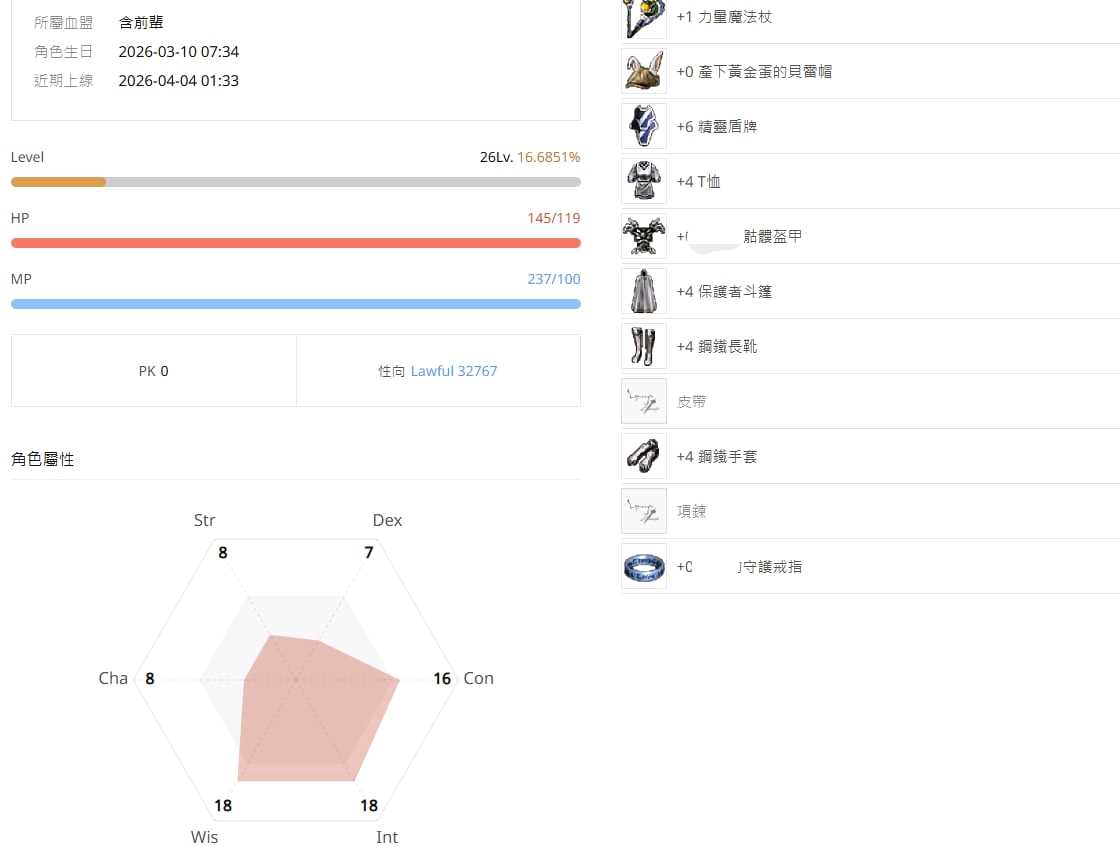
Task: Open the Lawful 32767 alignment link
Action: coord(453,371)
